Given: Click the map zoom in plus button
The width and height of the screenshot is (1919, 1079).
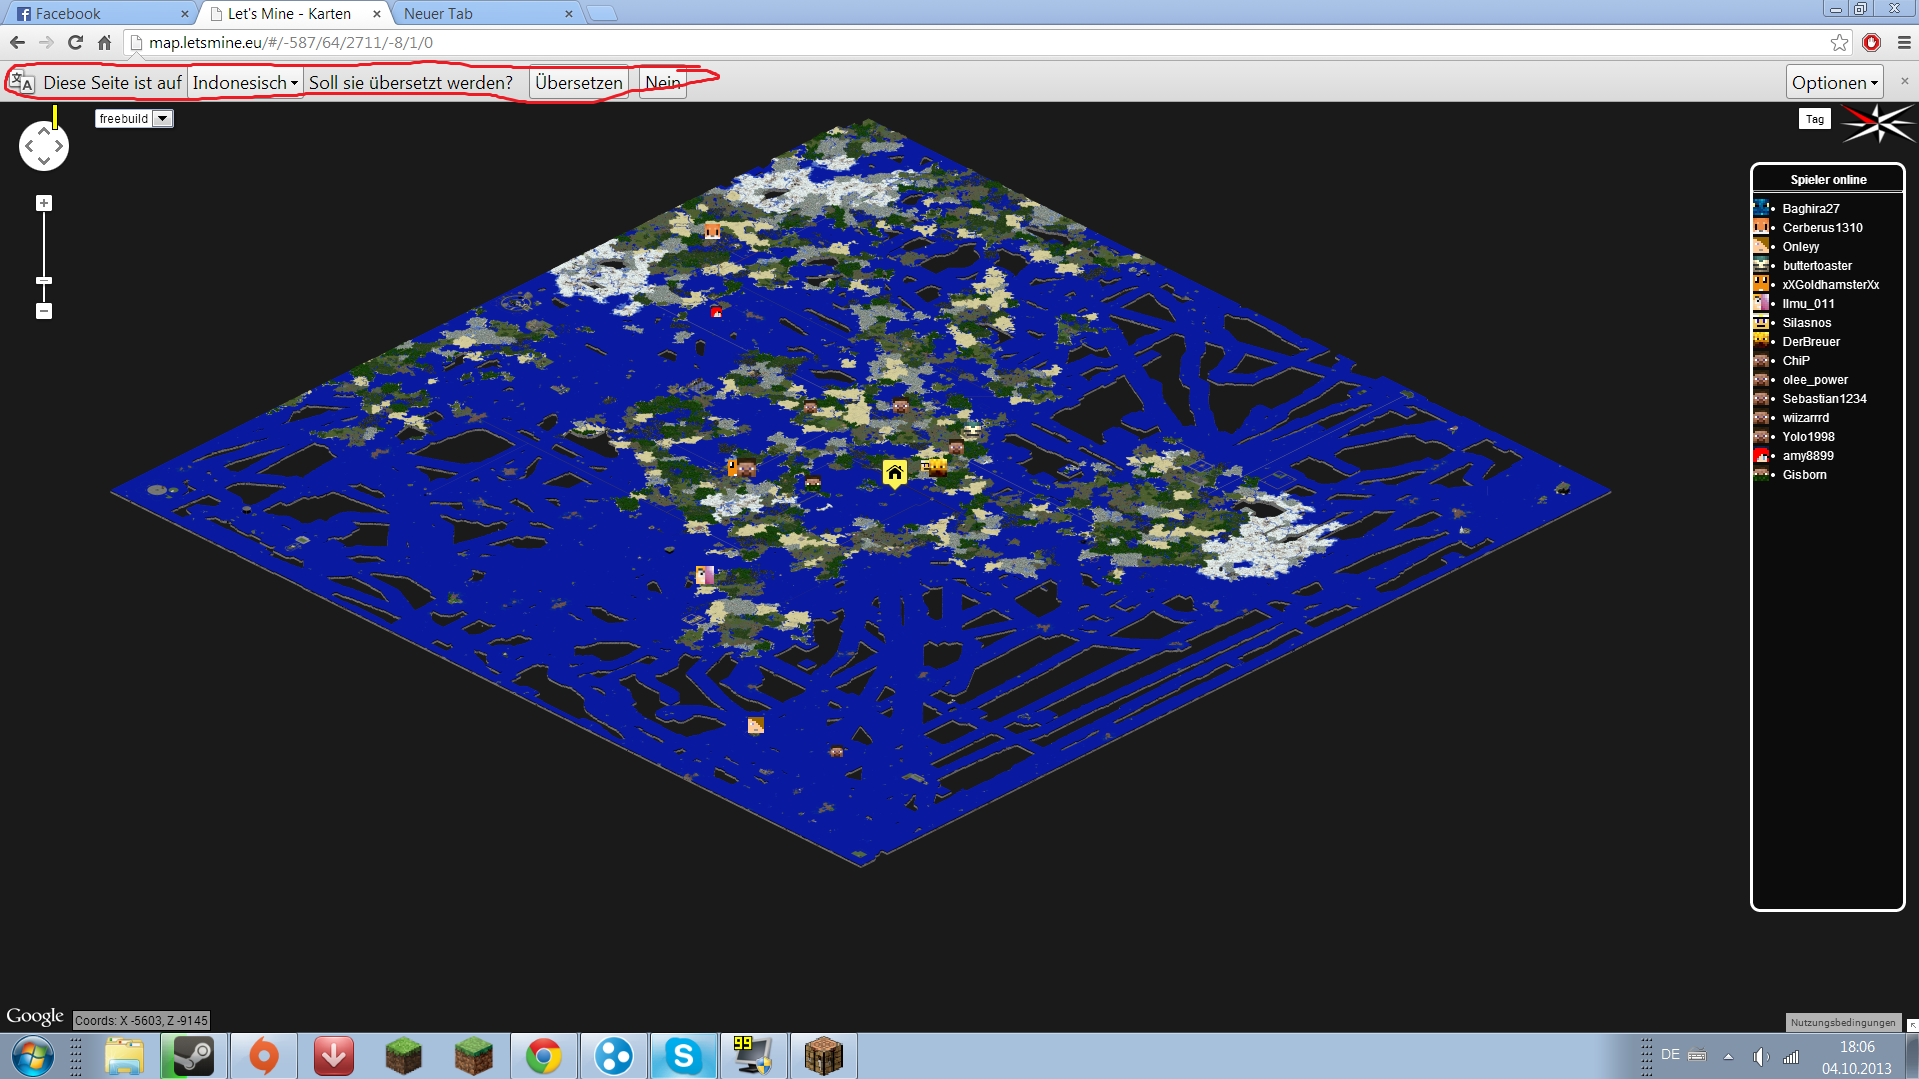Looking at the screenshot, I should [x=43, y=203].
